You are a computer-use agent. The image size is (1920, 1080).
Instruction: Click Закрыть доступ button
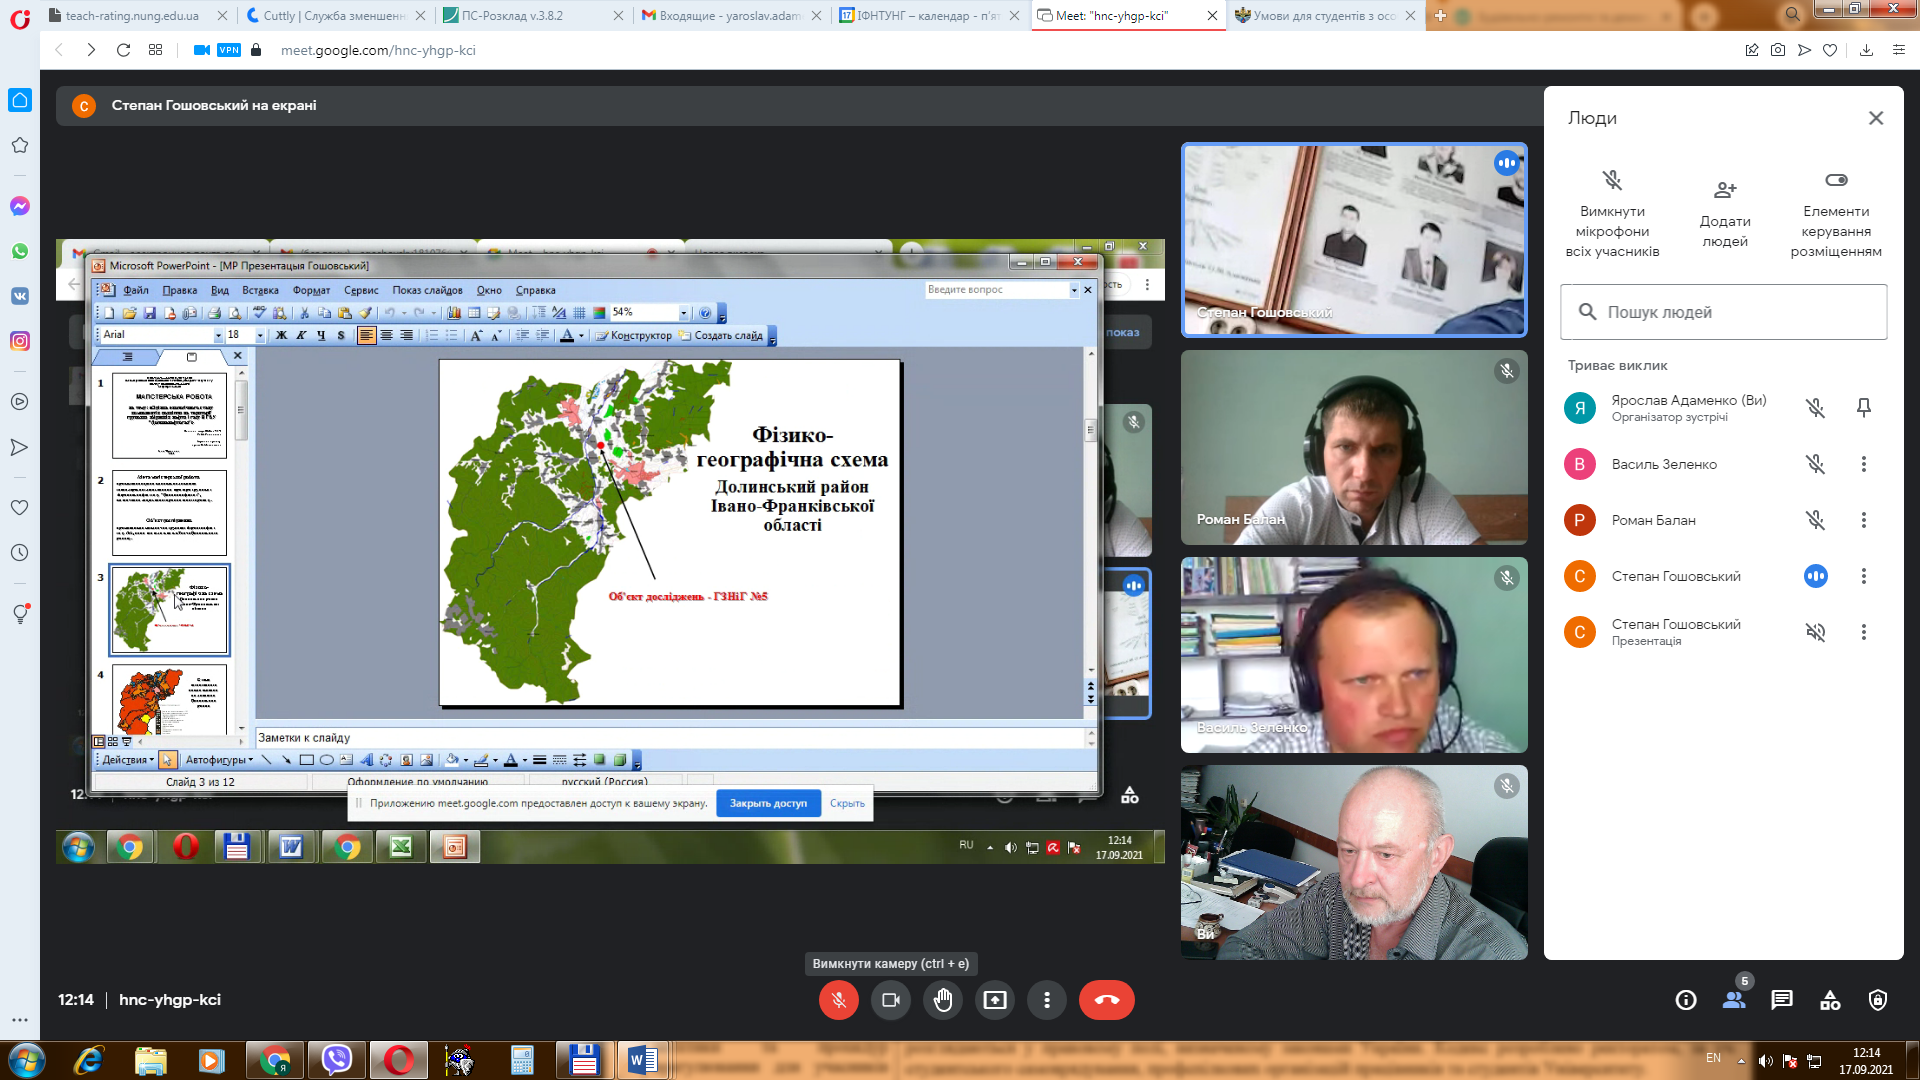[768, 803]
